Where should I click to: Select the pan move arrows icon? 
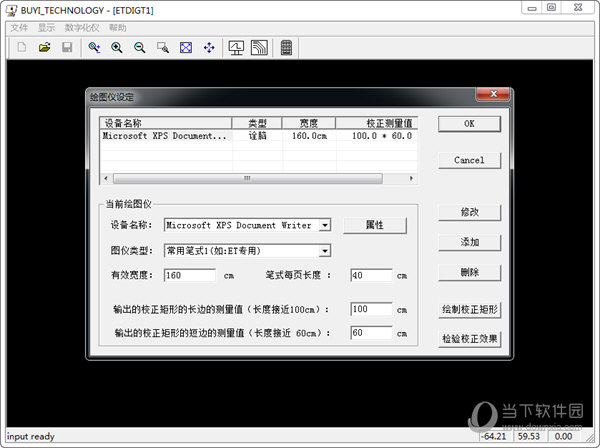pos(209,47)
